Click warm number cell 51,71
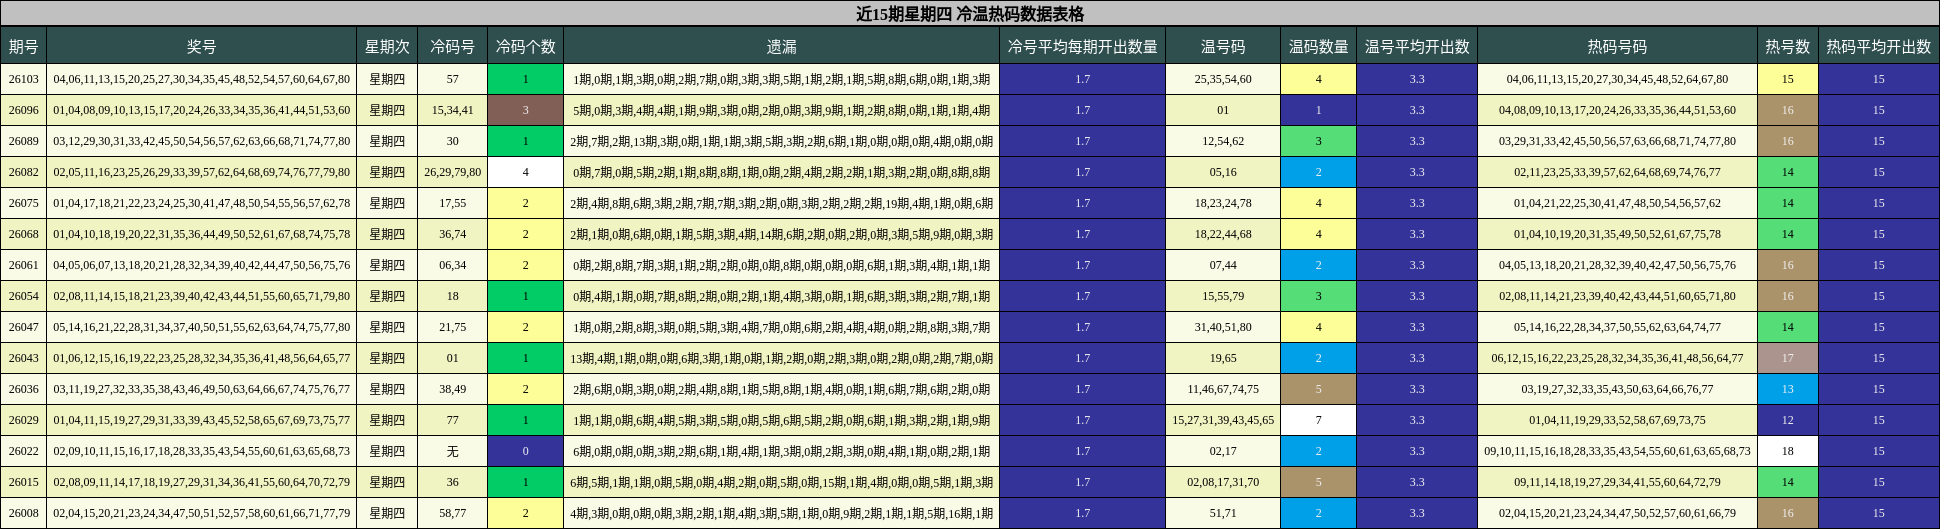Image resolution: width=1940 pixels, height=529 pixels. pos(1223,513)
